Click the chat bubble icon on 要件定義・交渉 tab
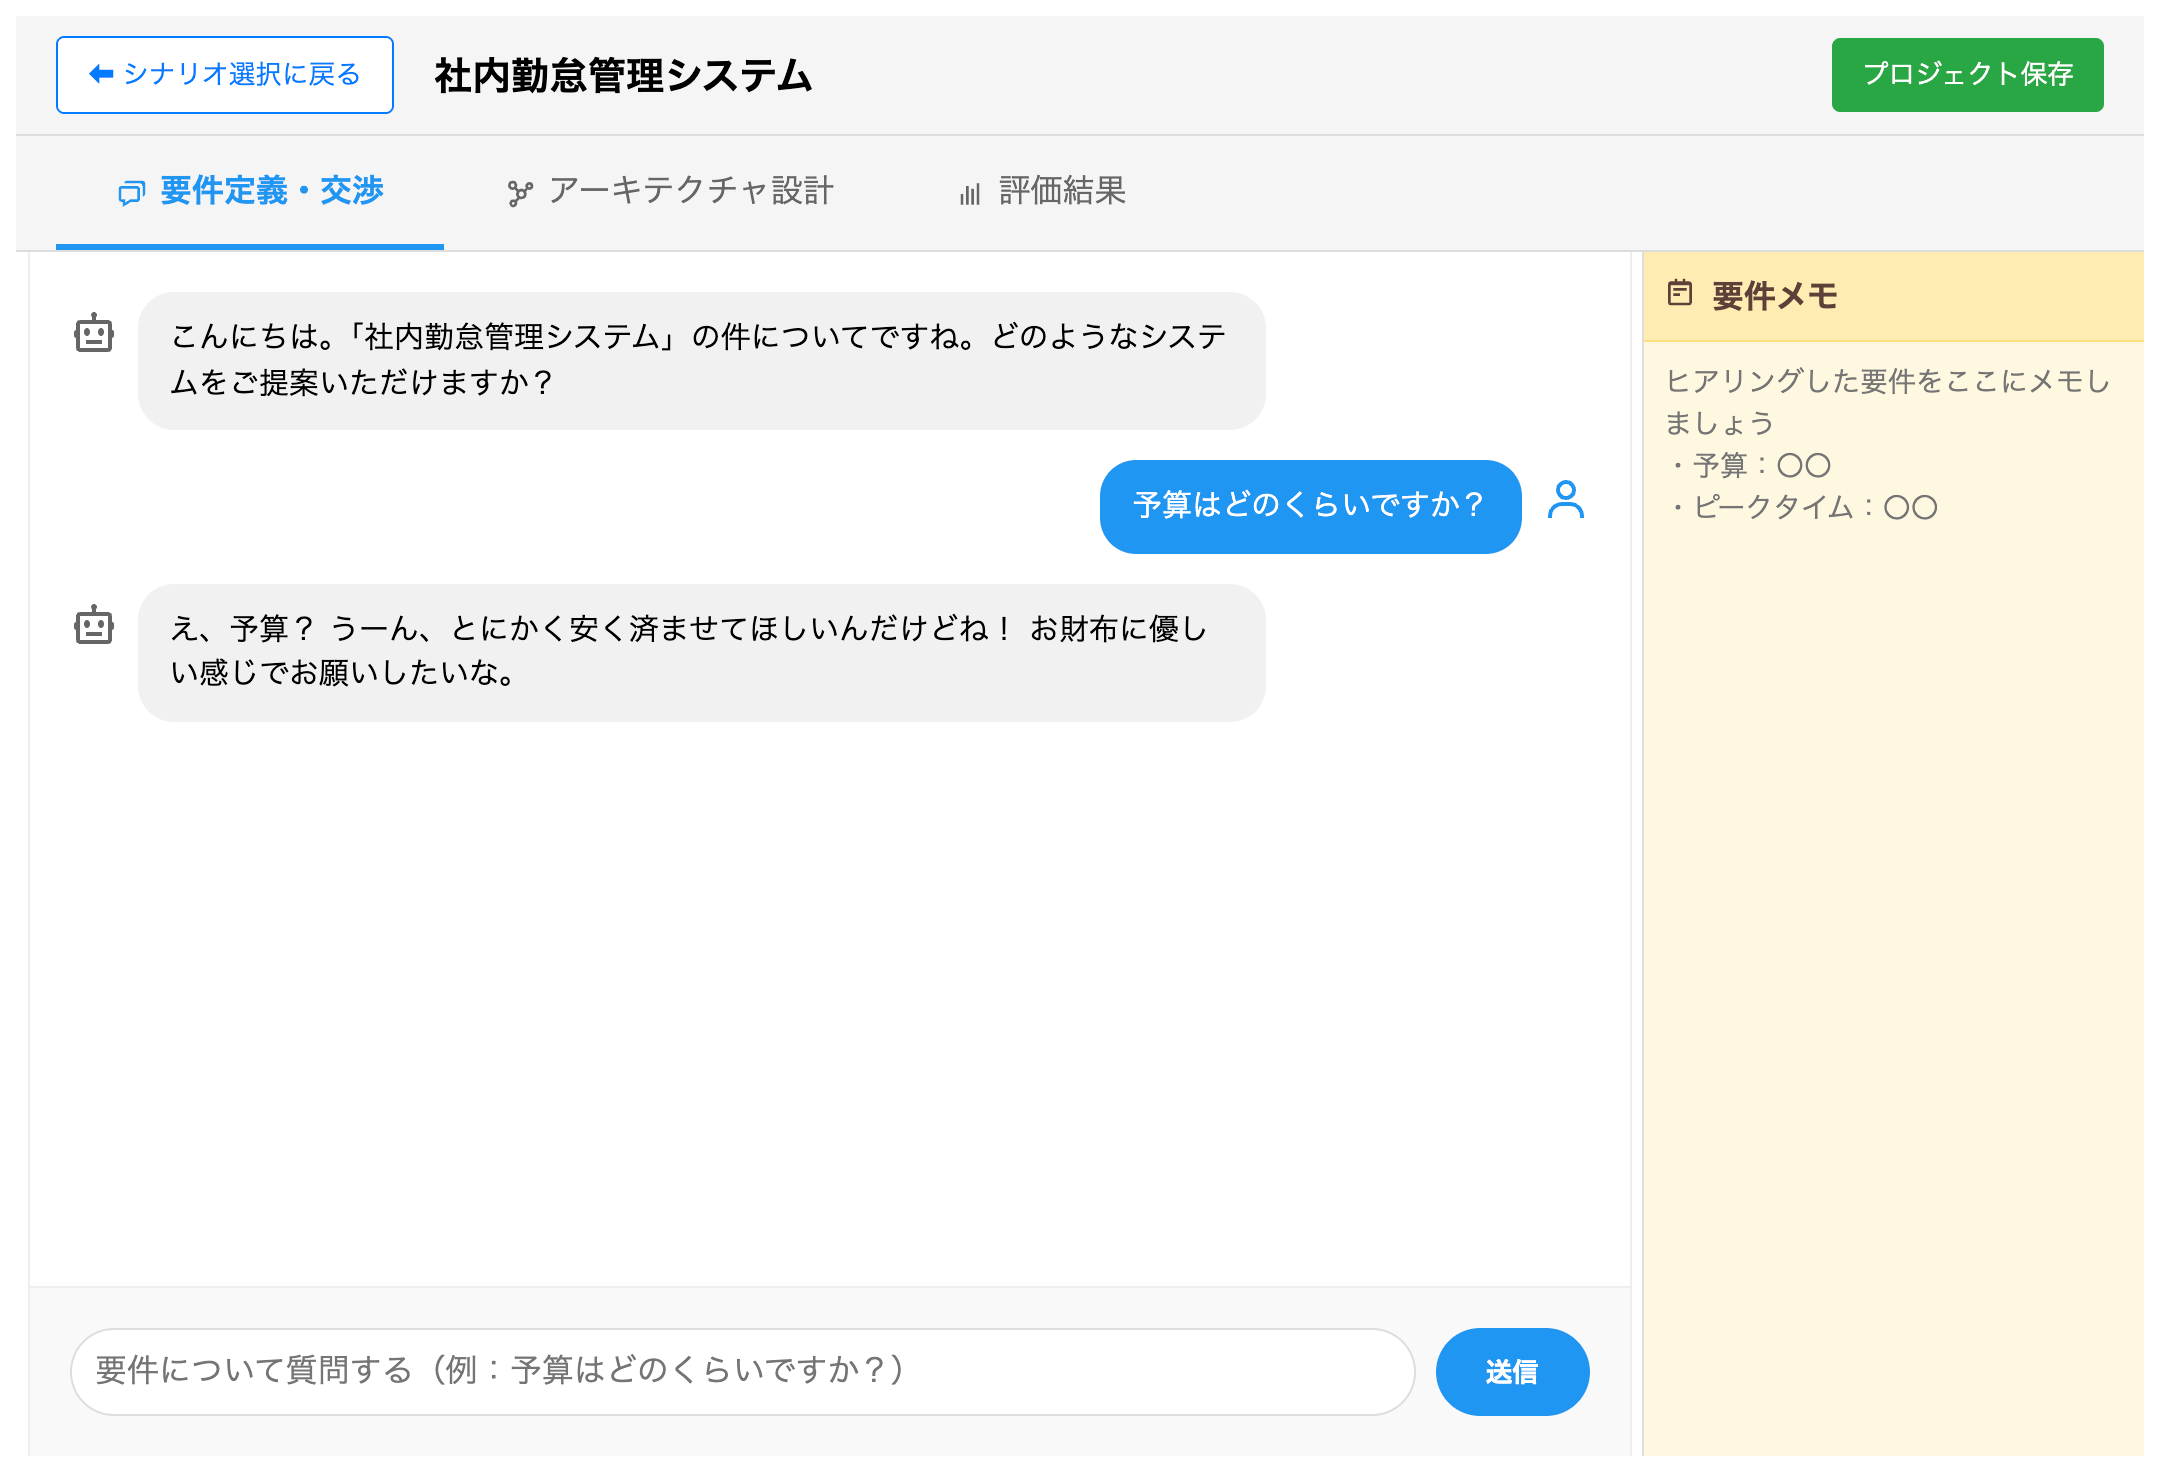Image resolution: width=2160 pixels, height=1472 pixels. [x=131, y=191]
